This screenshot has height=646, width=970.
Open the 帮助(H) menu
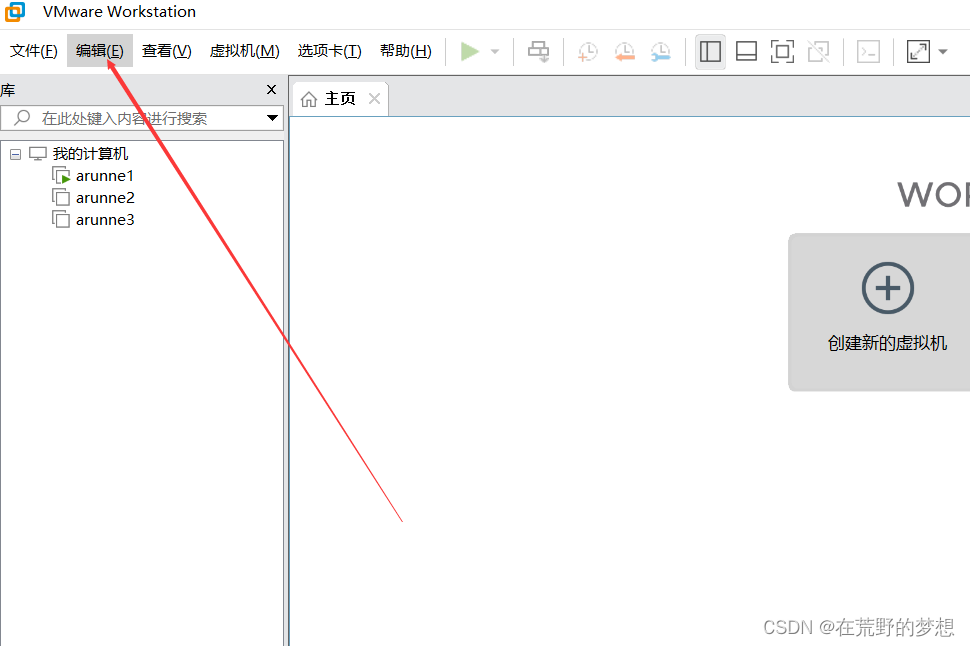tap(405, 51)
